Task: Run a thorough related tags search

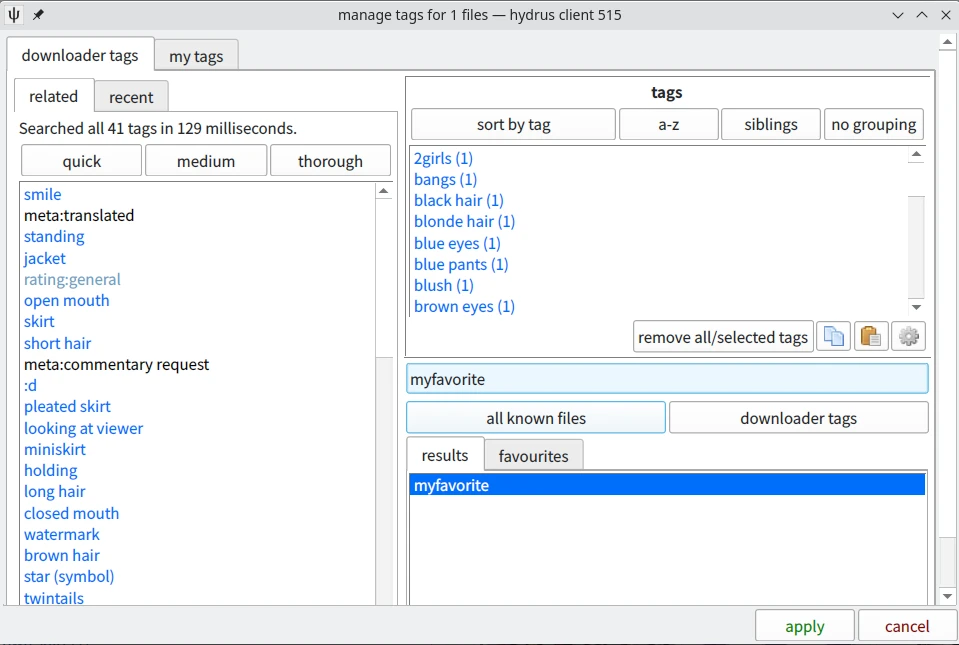Action: point(330,161)
